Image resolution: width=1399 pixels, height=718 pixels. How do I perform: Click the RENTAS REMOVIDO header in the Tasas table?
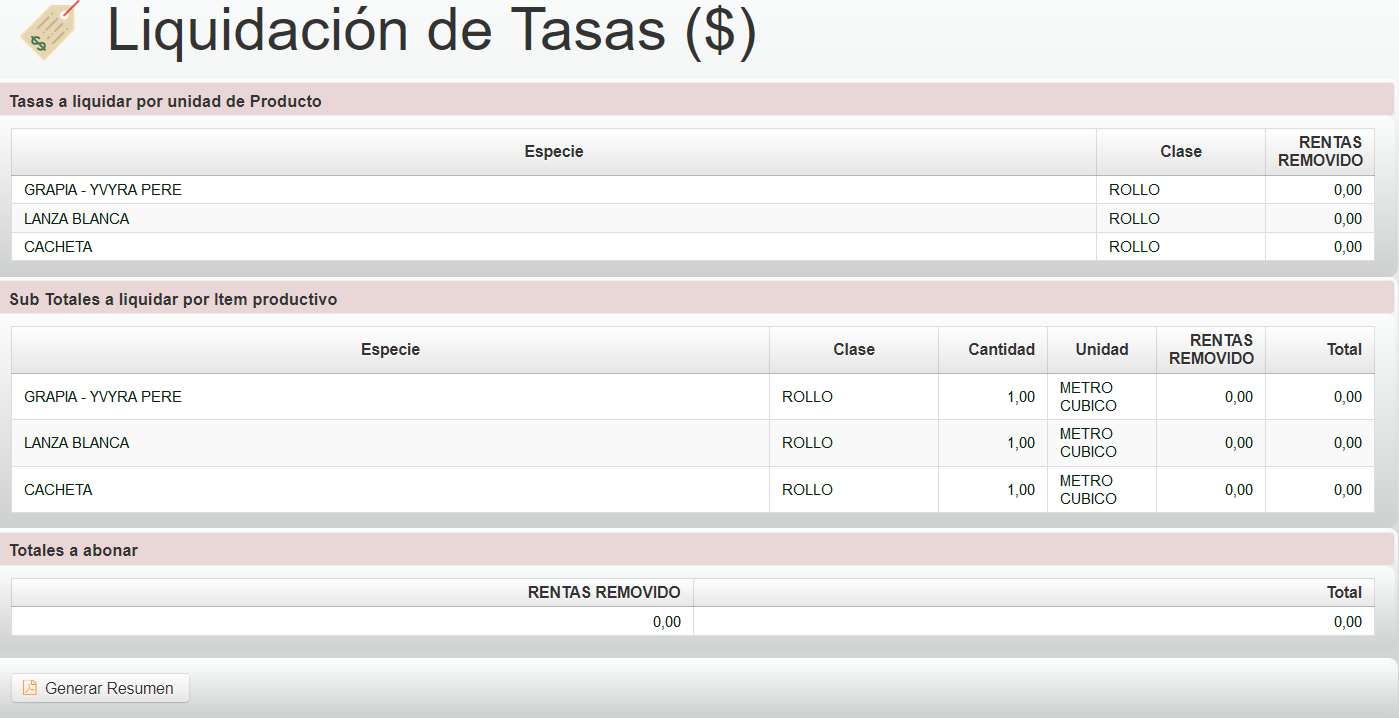coord(1320,152)
